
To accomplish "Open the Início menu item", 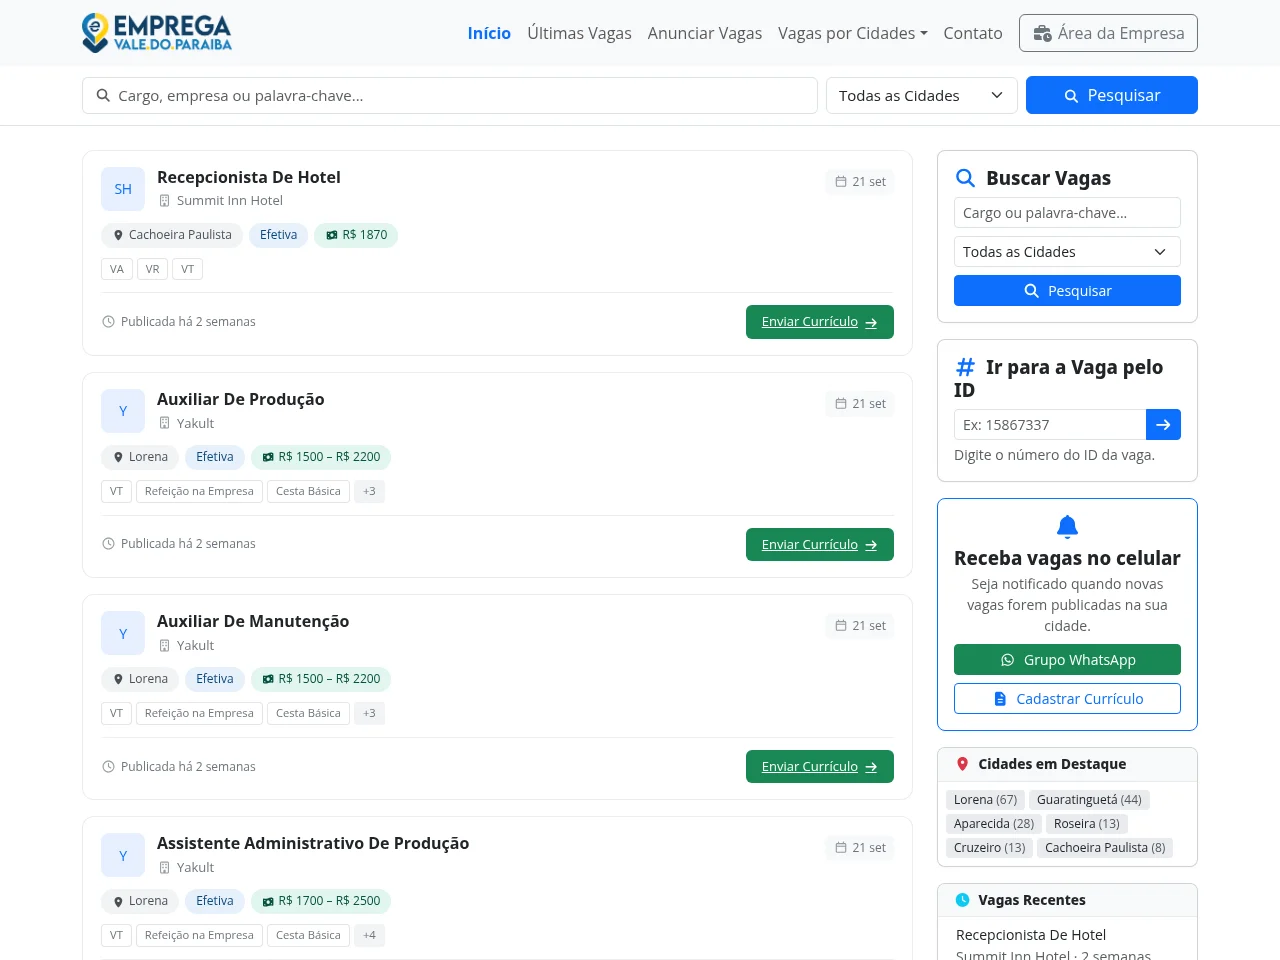I will 489,33.
